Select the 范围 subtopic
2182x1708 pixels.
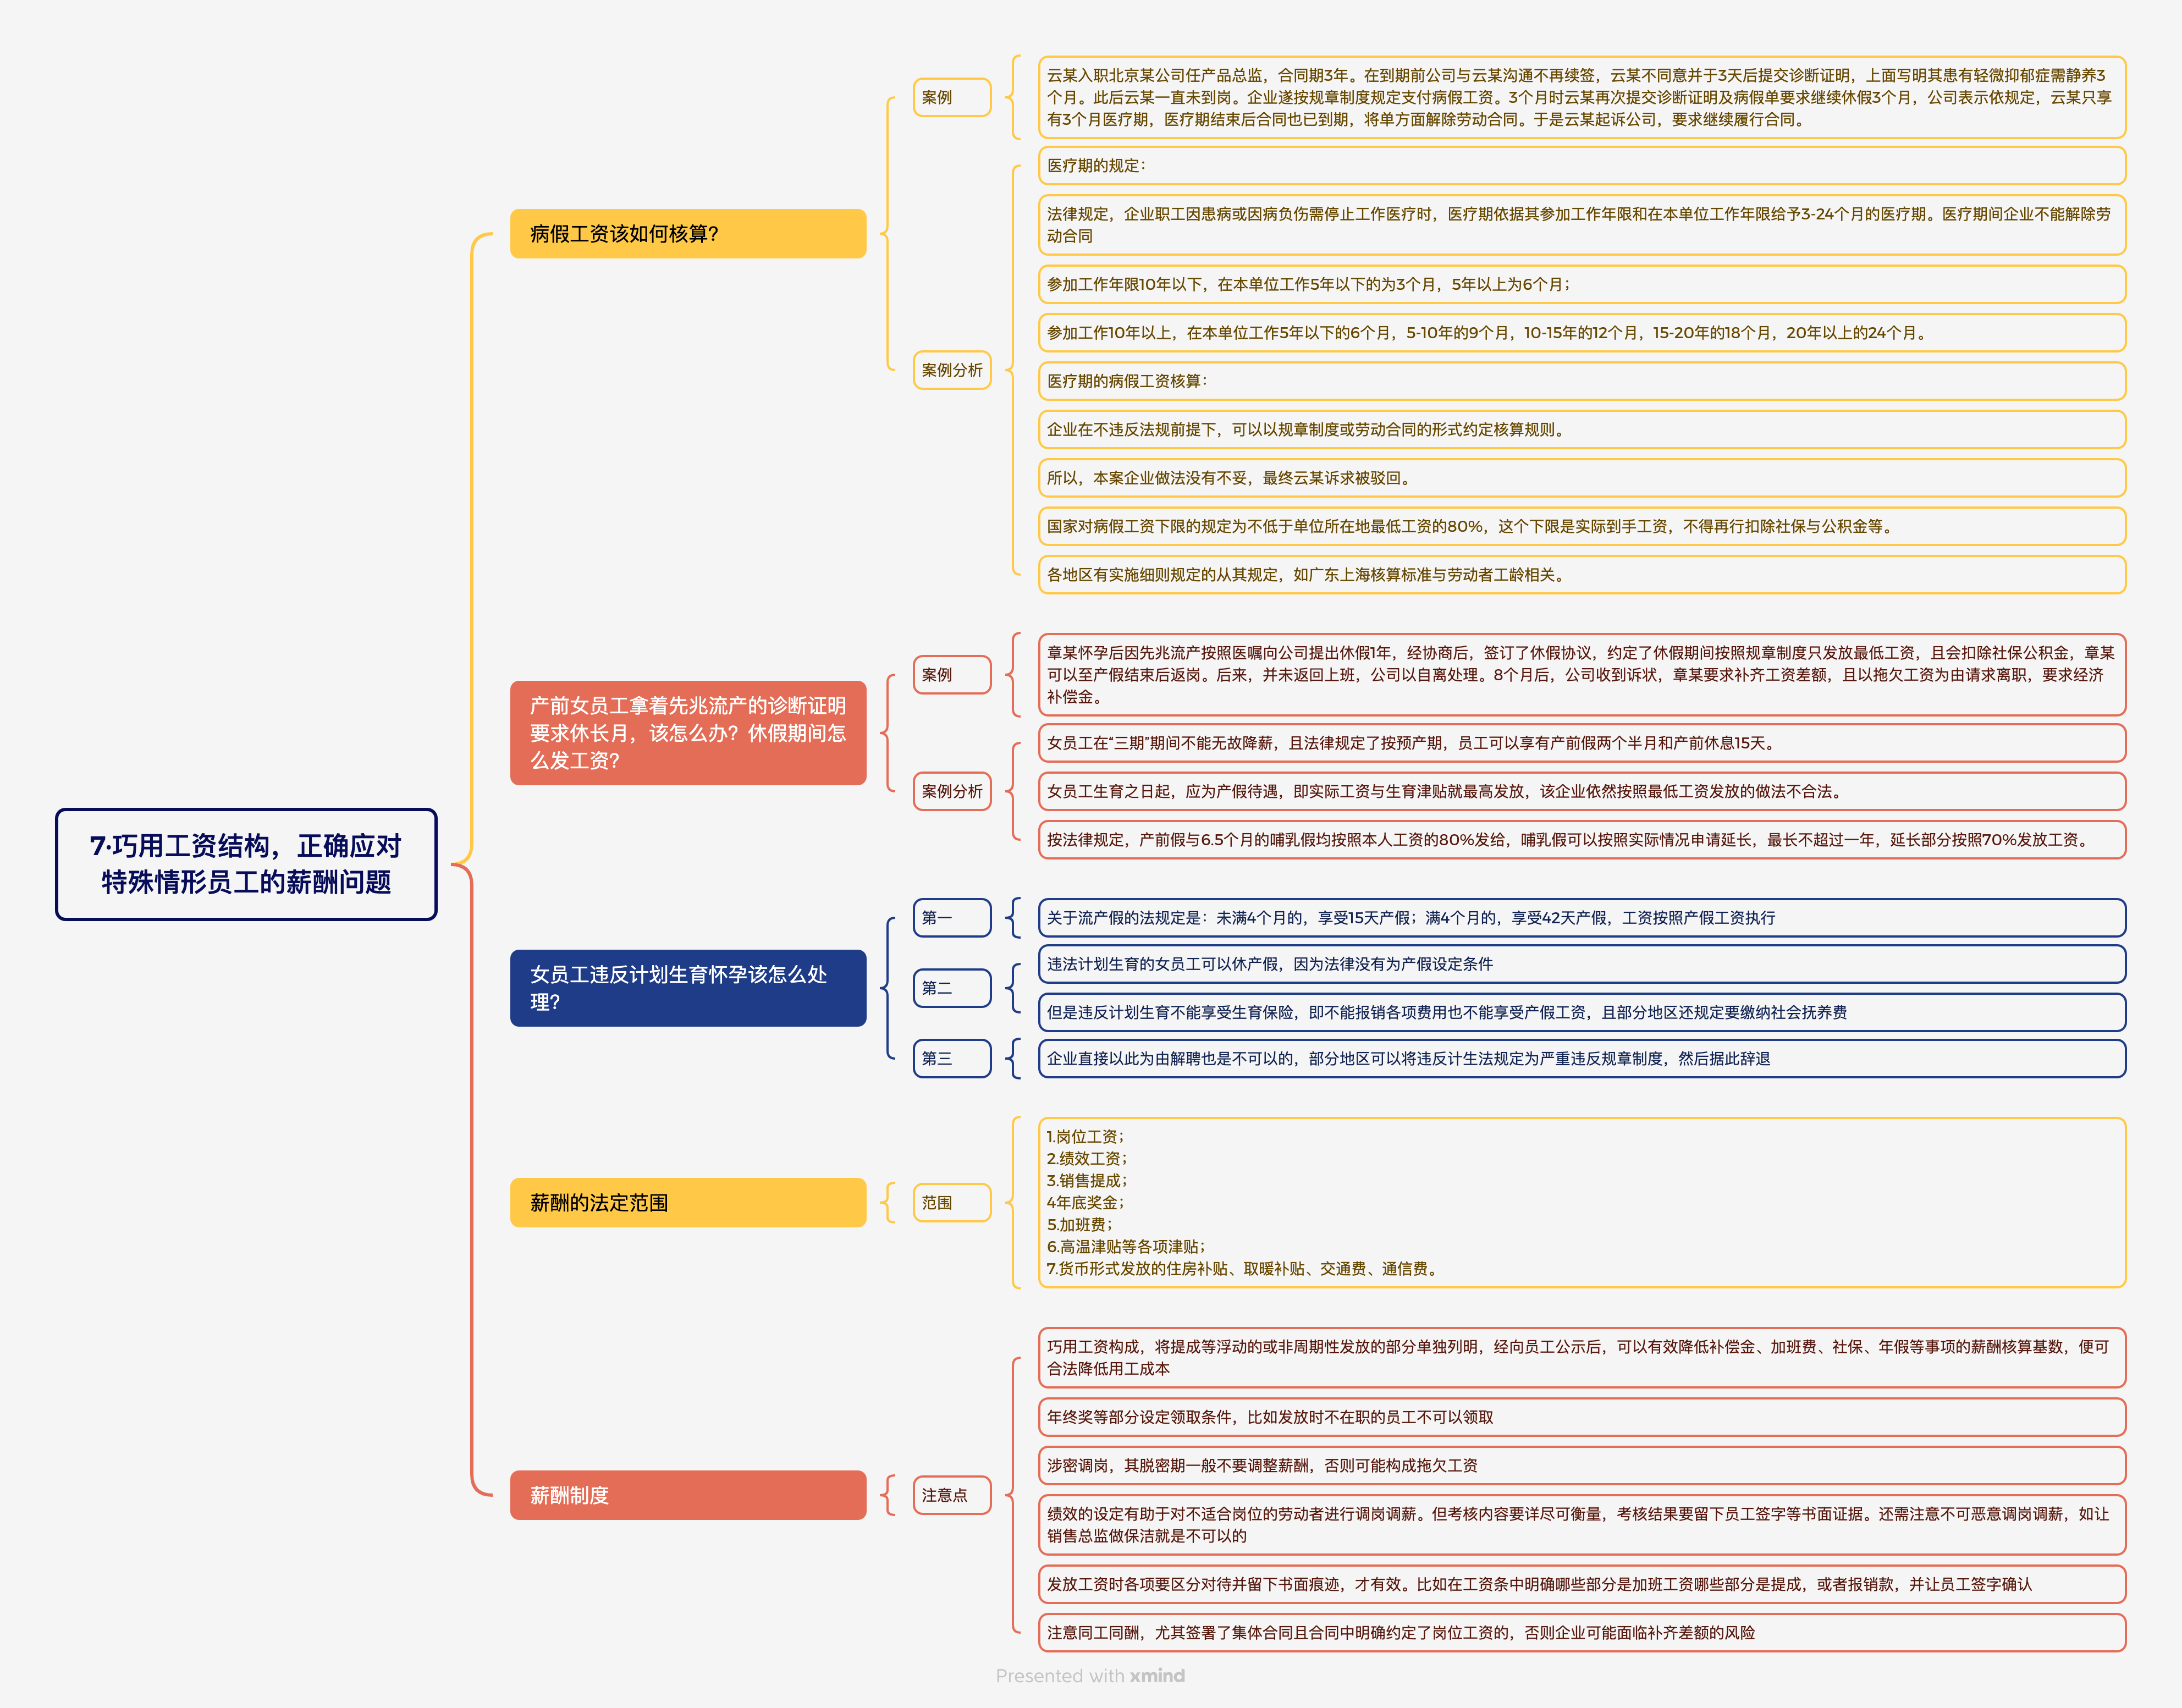pos(952,1203)
